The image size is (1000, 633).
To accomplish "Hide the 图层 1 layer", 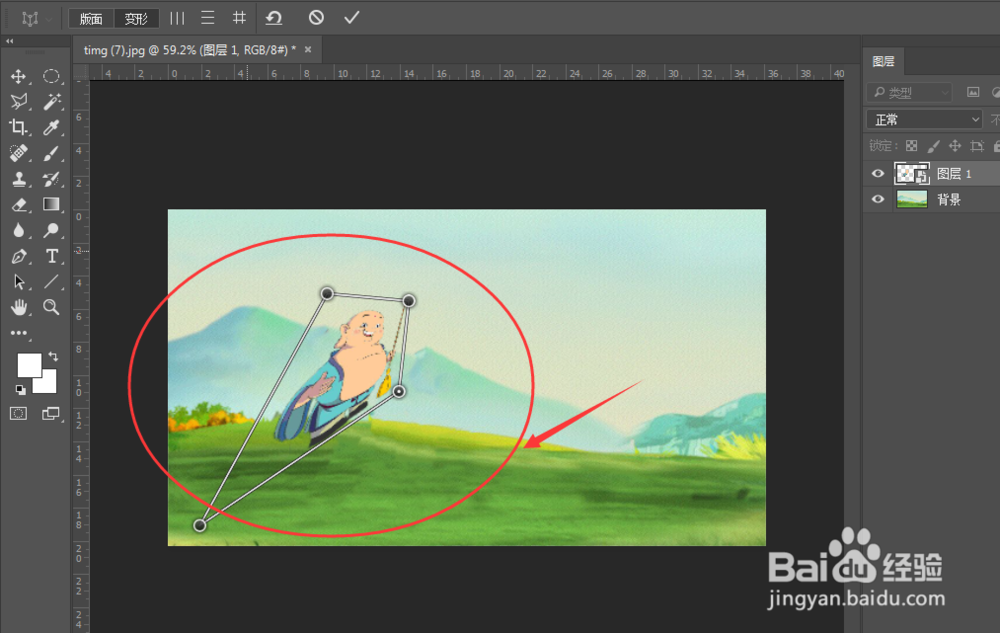I will (x=878, y=173).
